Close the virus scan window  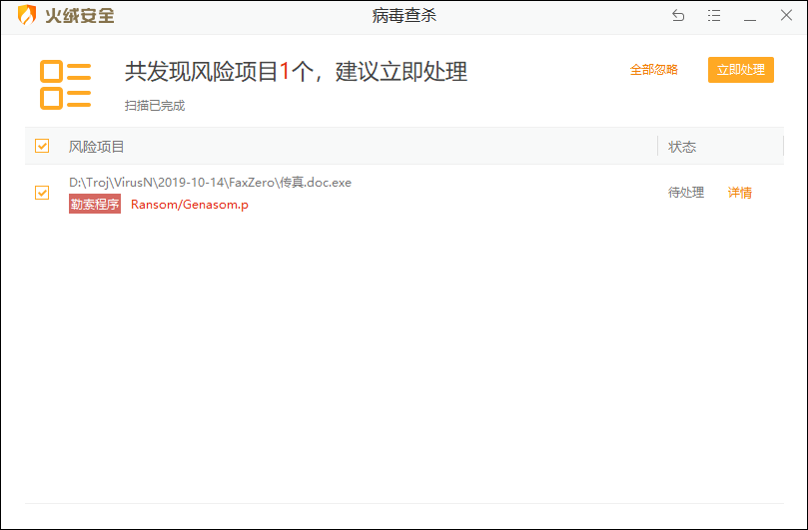click(786, 15)
